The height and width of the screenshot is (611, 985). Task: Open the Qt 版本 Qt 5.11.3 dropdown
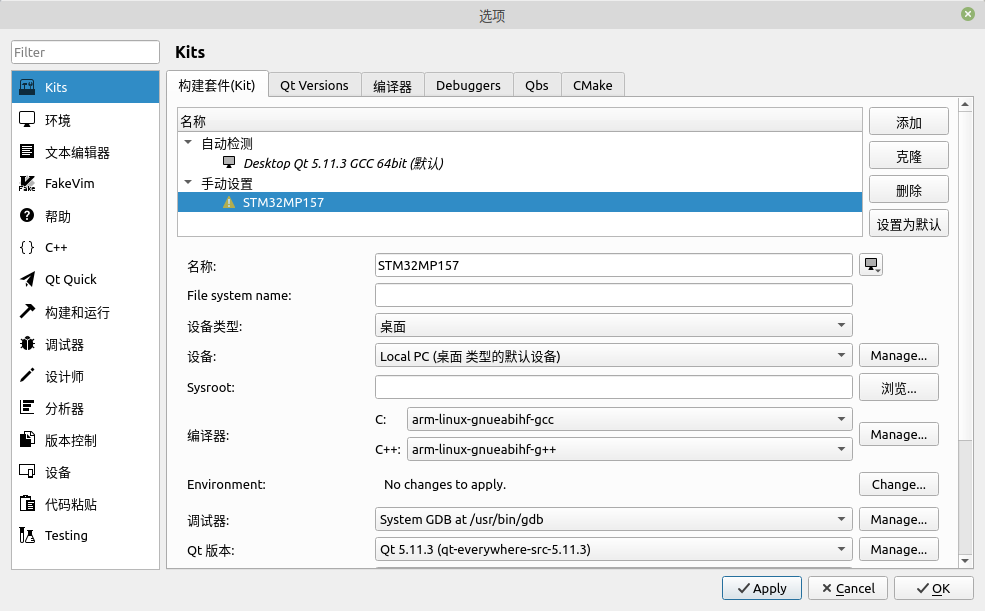614,549
